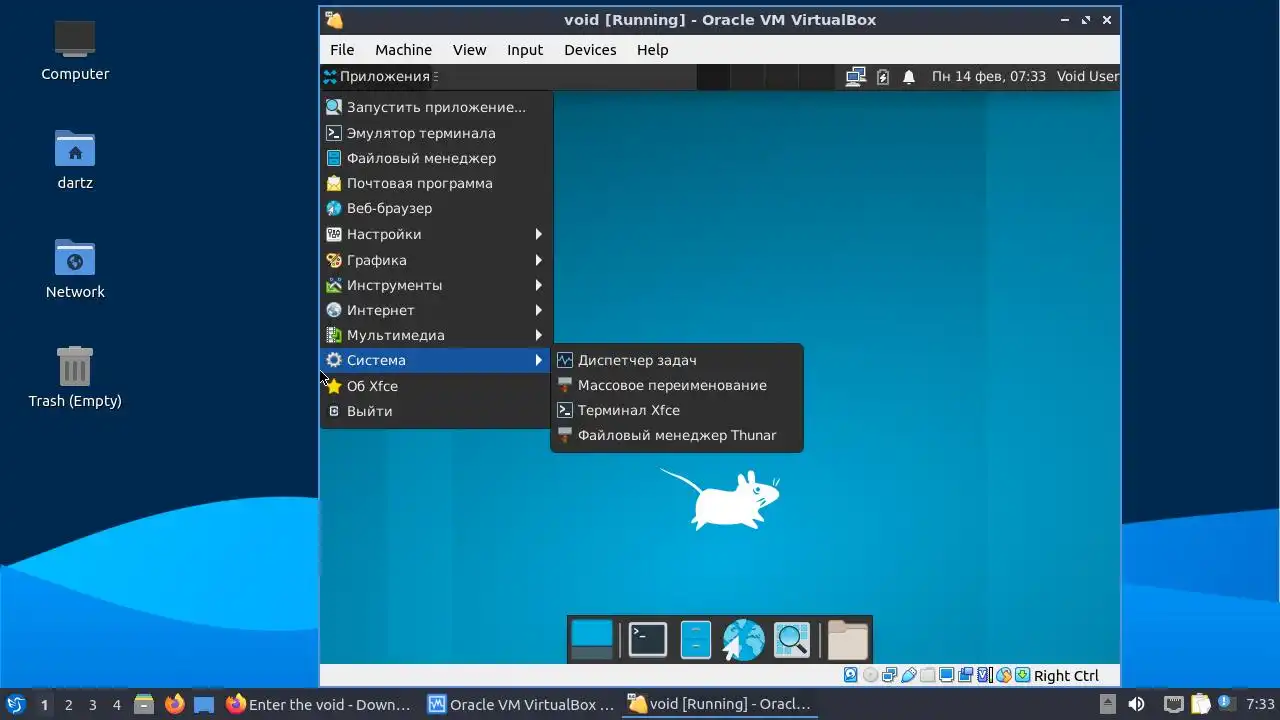The image size is (1280, 720).
Task: Choose Выйти to log out
Action: coord(436,411)
